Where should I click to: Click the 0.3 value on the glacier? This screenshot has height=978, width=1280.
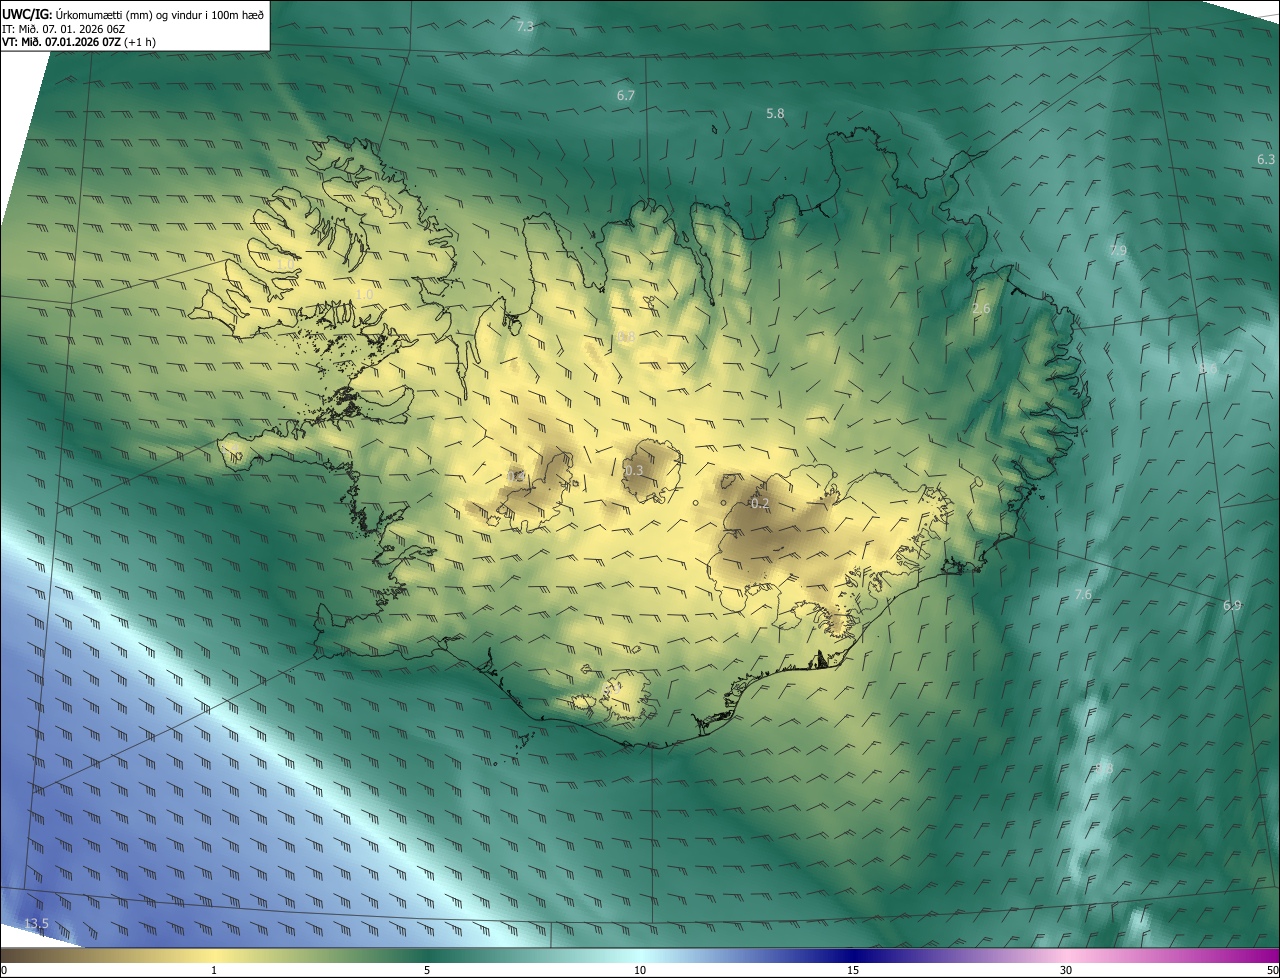click(634, 471)
